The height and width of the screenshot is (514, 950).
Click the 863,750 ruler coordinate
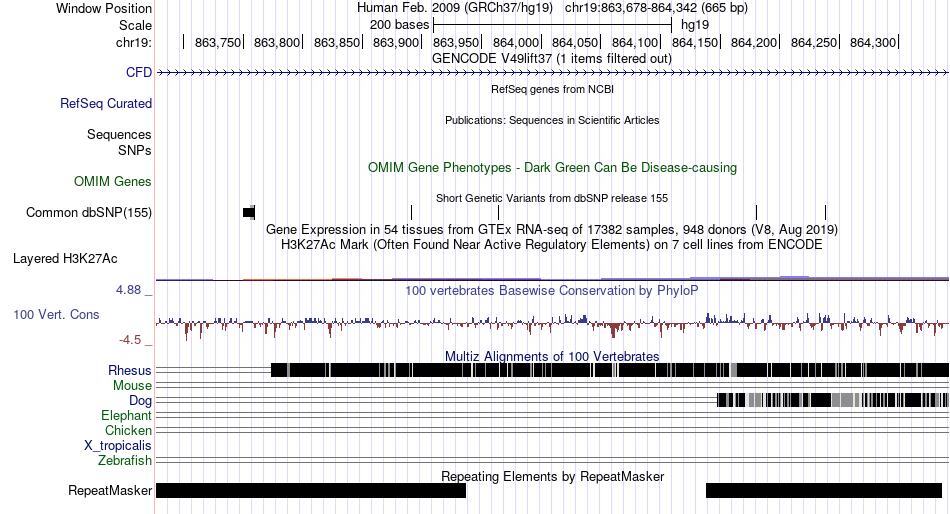coord(218,42)
